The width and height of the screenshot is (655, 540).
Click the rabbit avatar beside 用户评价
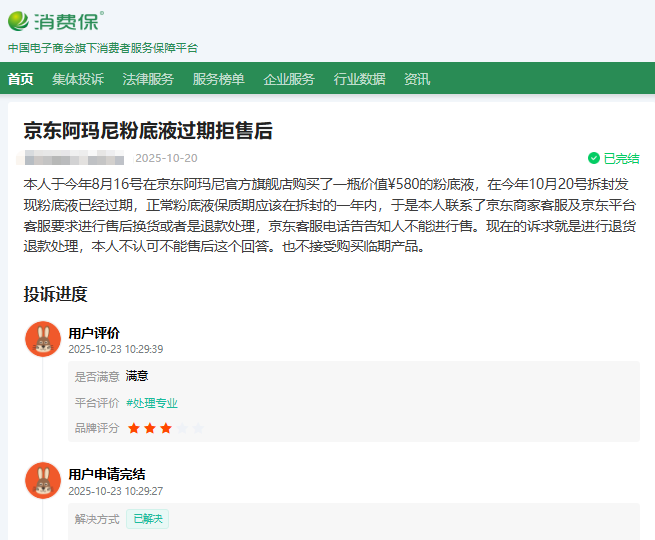[x=42, y=340]
